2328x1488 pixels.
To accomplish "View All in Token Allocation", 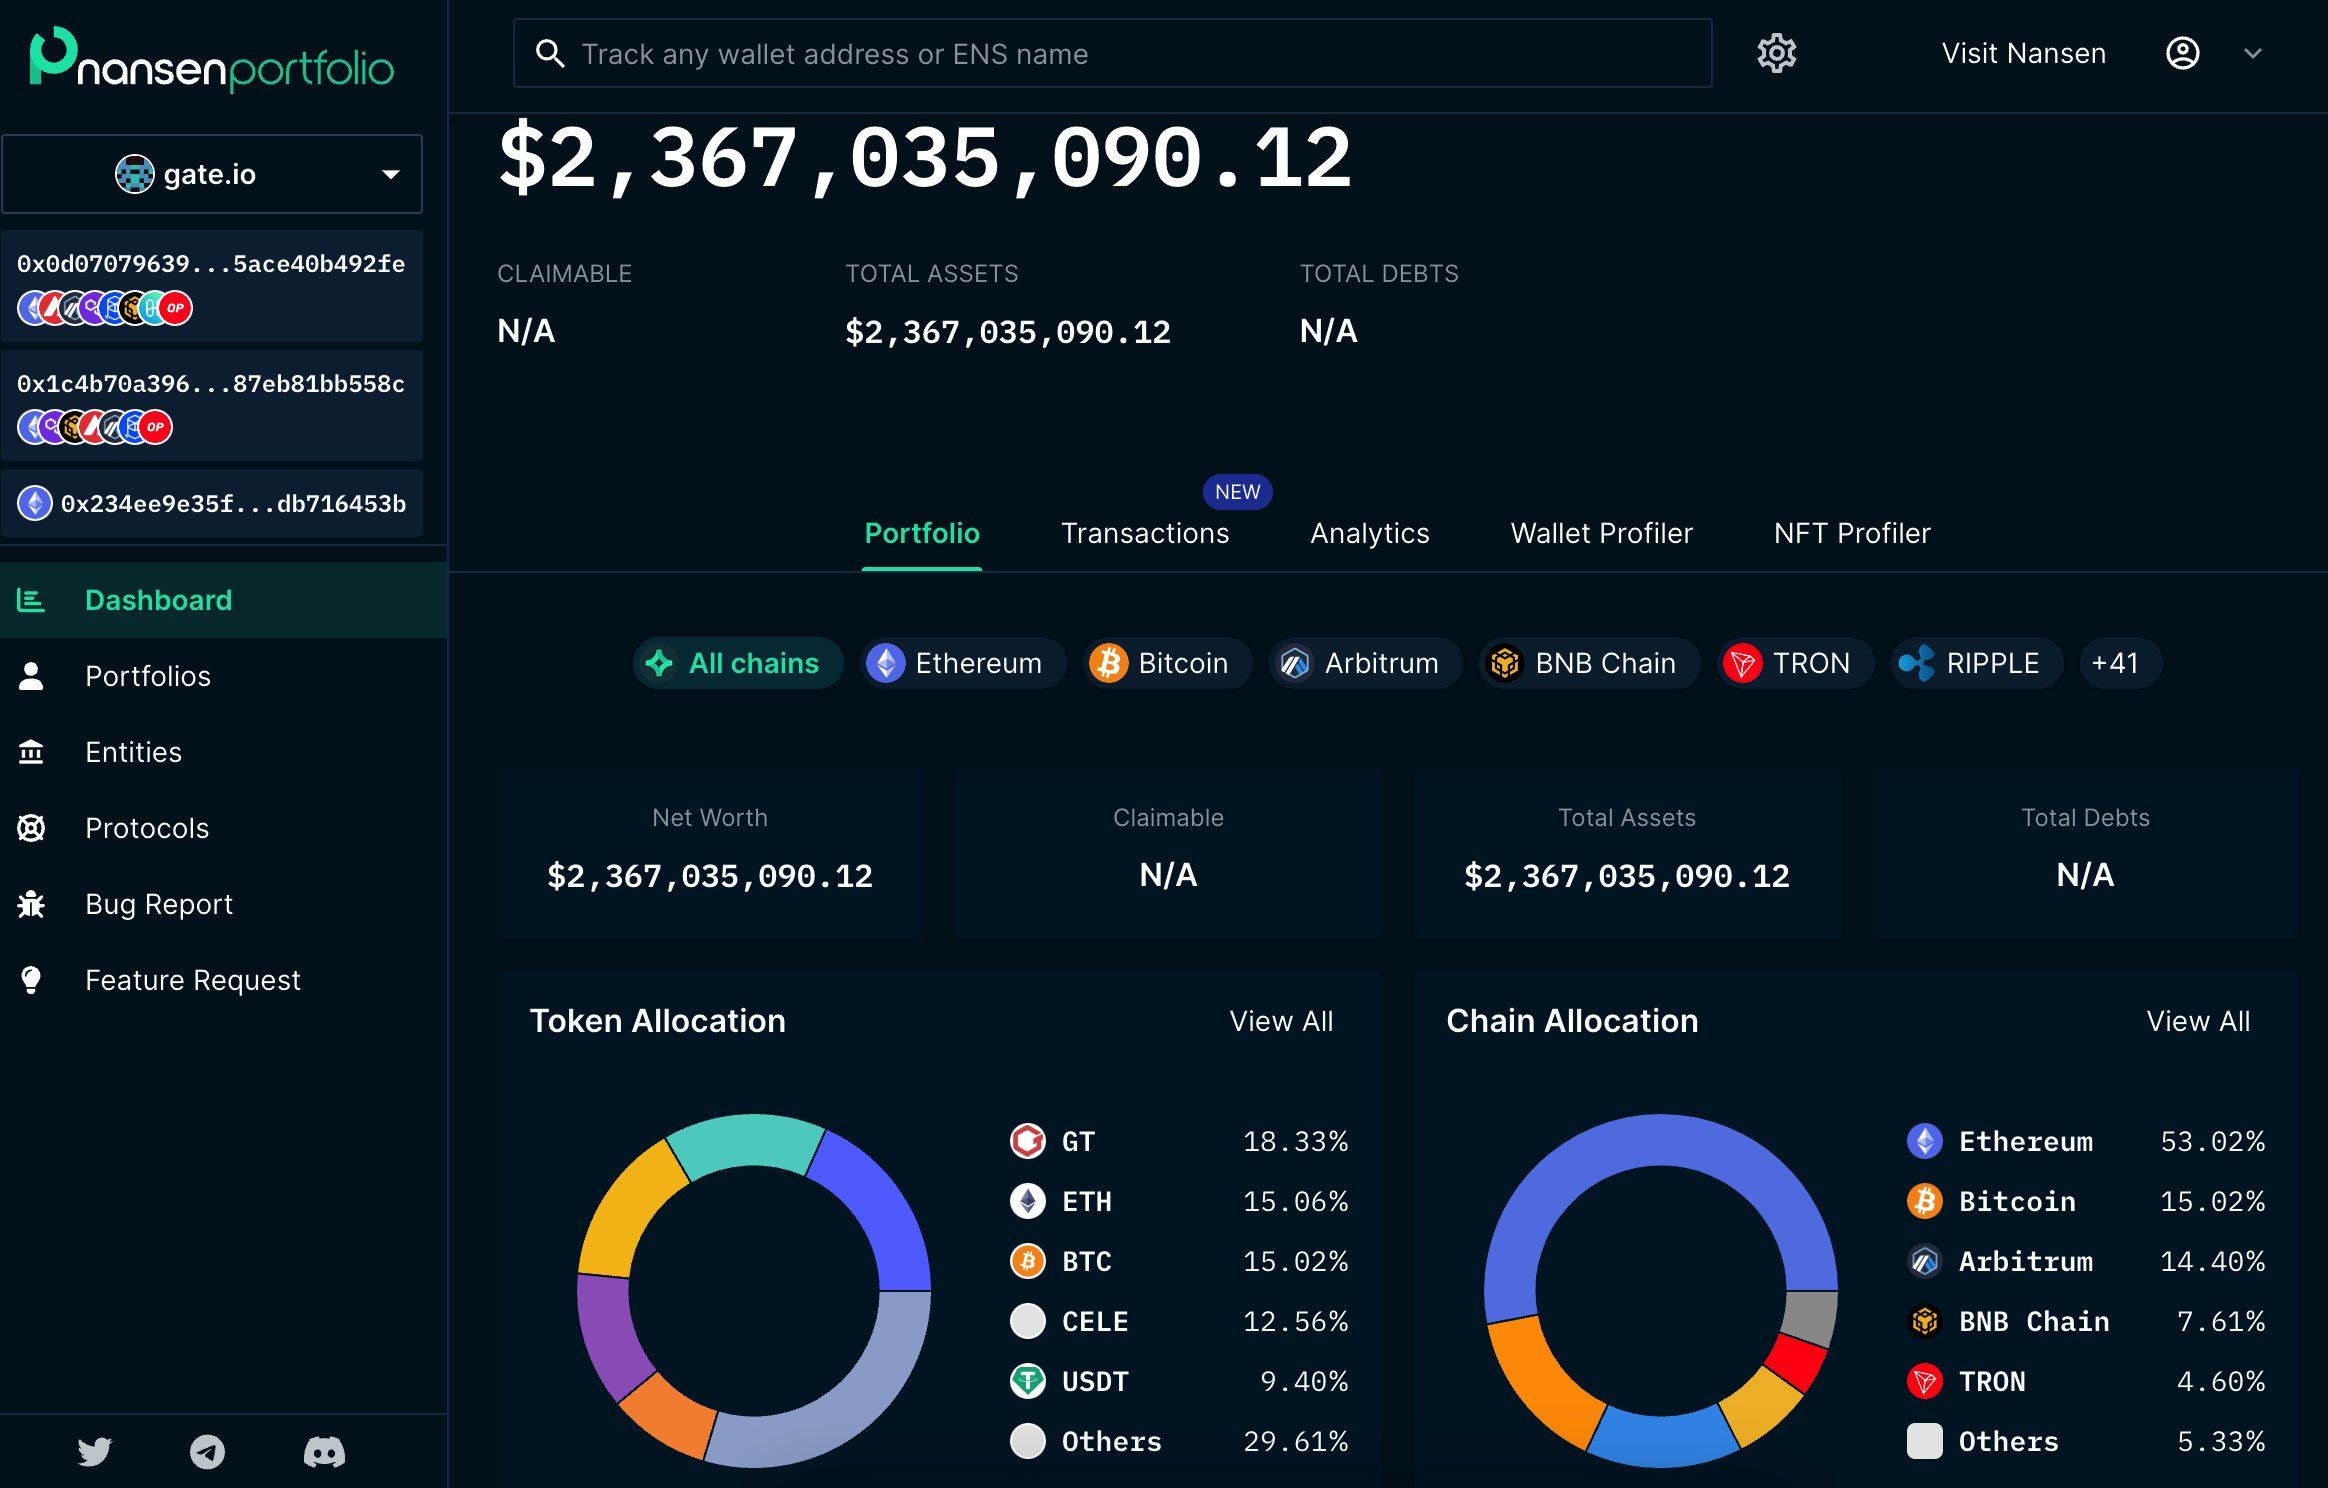I will 1280,1021.
